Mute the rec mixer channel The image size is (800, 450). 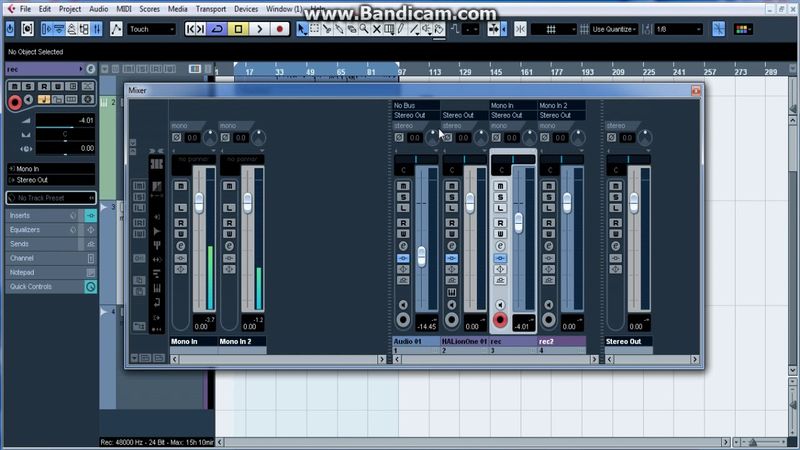point(501,186)
